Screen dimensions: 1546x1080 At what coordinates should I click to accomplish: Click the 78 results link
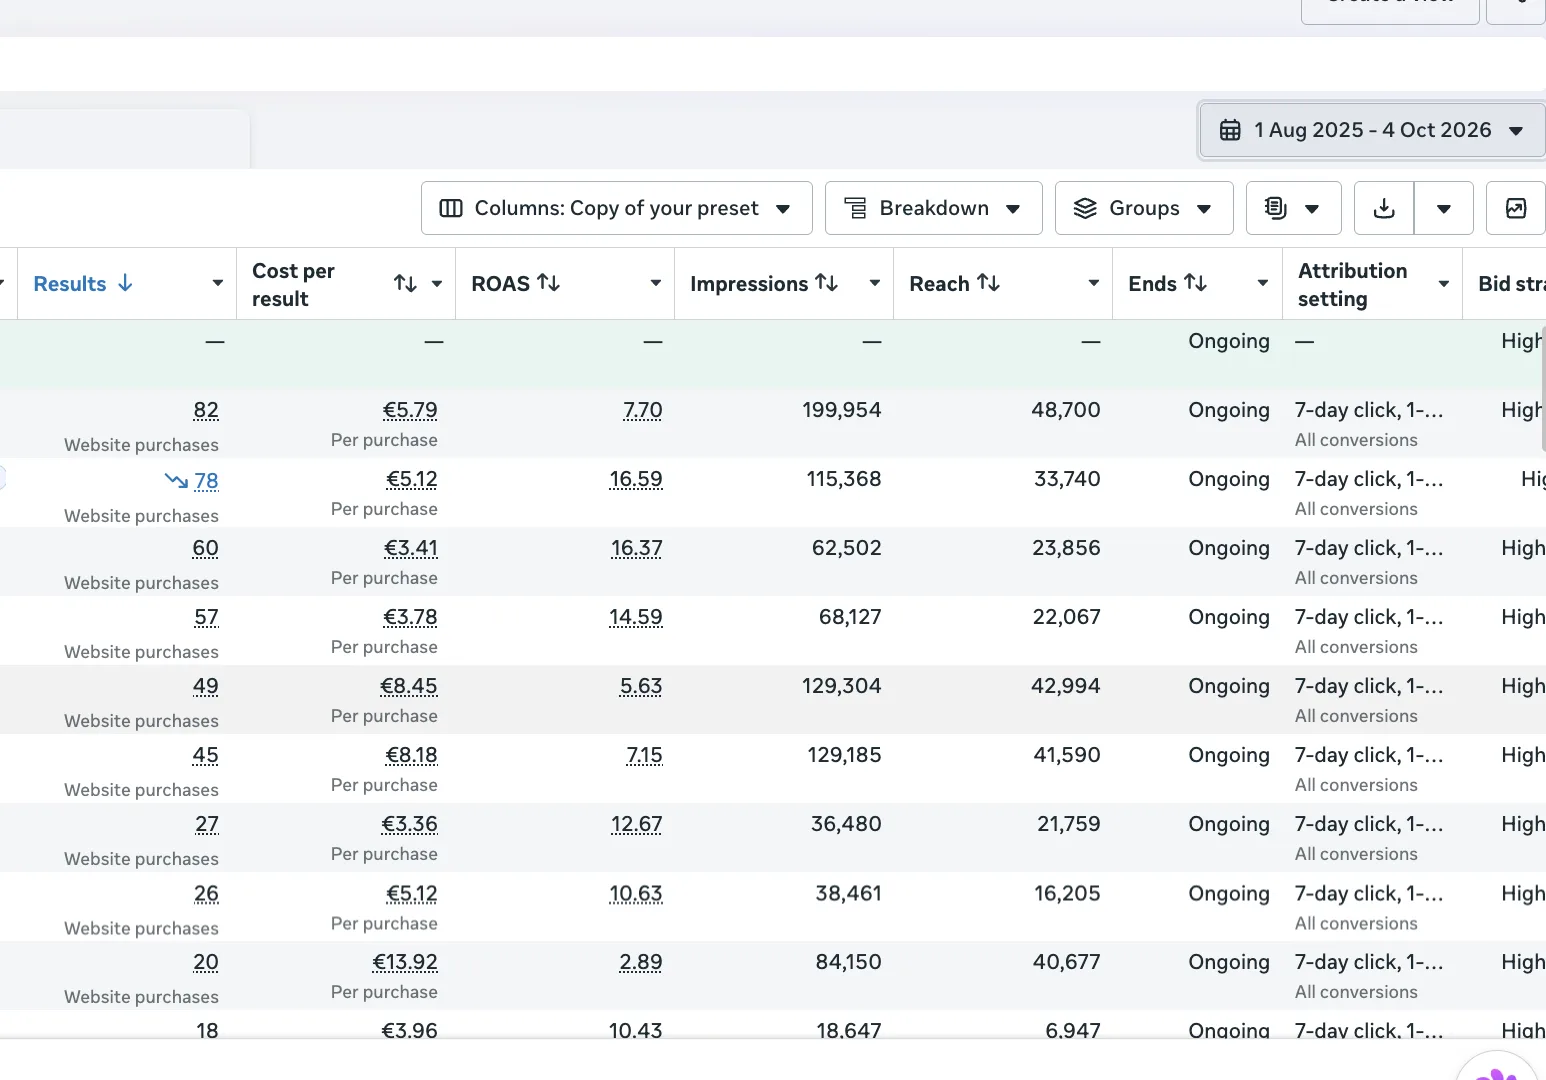click(x=206, y=481)
